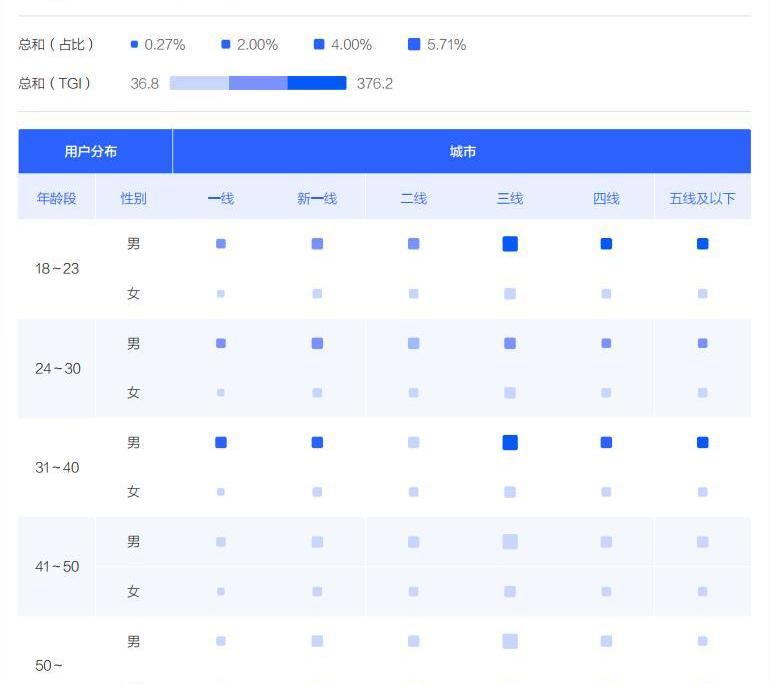Viewport: 770px width, 684px height.
Task: Select the 年龄段 column header
Action: pos(56,198)
